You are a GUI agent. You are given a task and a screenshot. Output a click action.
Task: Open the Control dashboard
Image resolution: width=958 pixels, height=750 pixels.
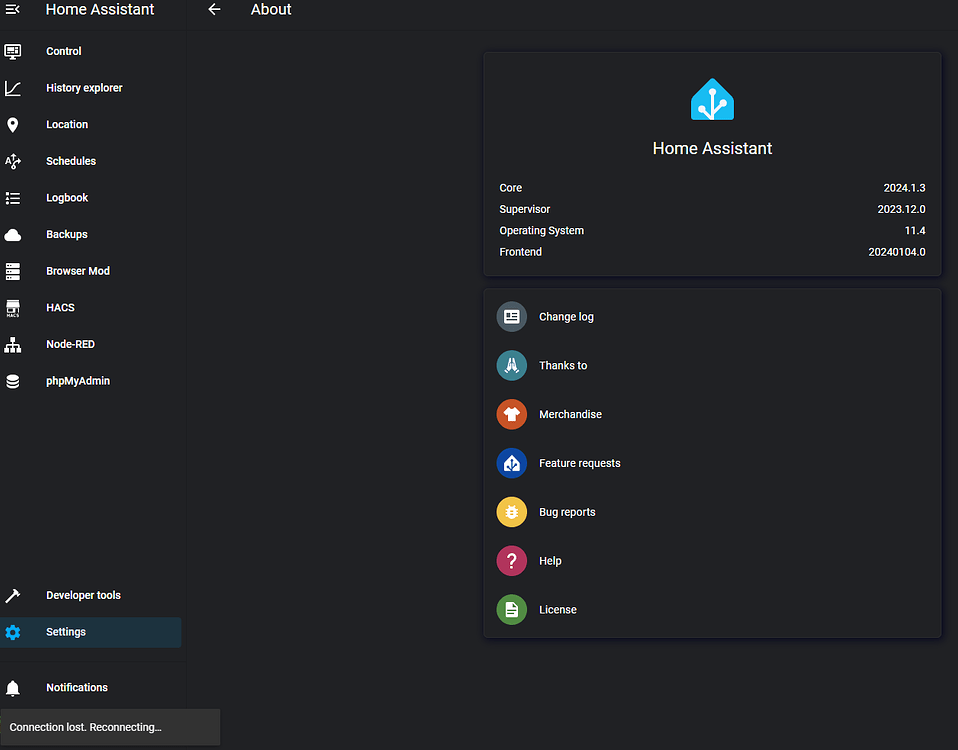[90, 51]
